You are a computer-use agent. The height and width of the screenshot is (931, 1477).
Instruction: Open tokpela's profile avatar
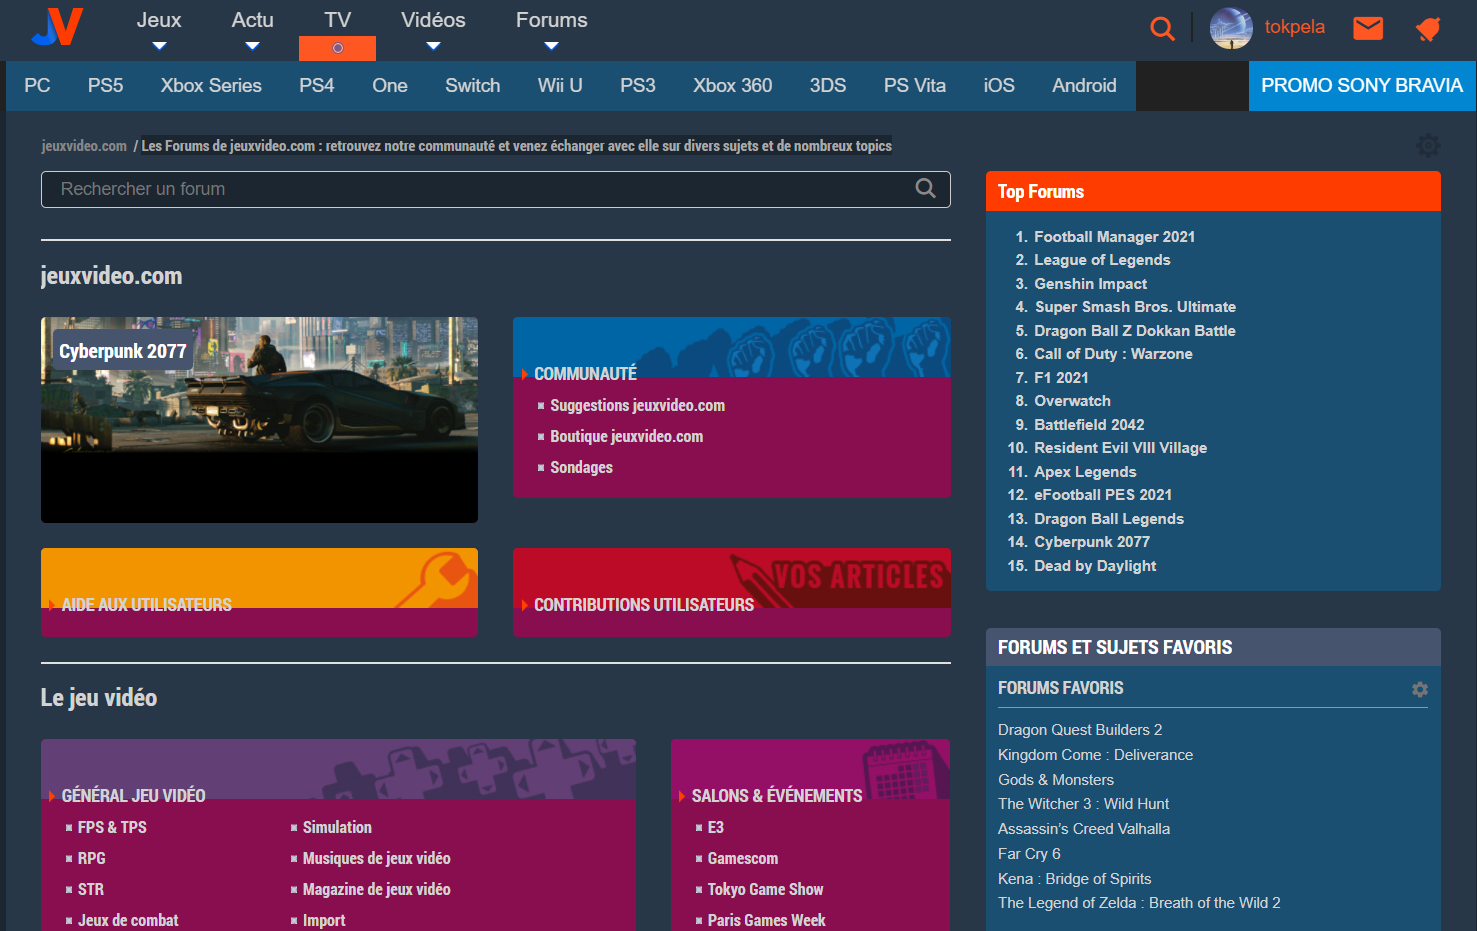(x=1231, y=28)
